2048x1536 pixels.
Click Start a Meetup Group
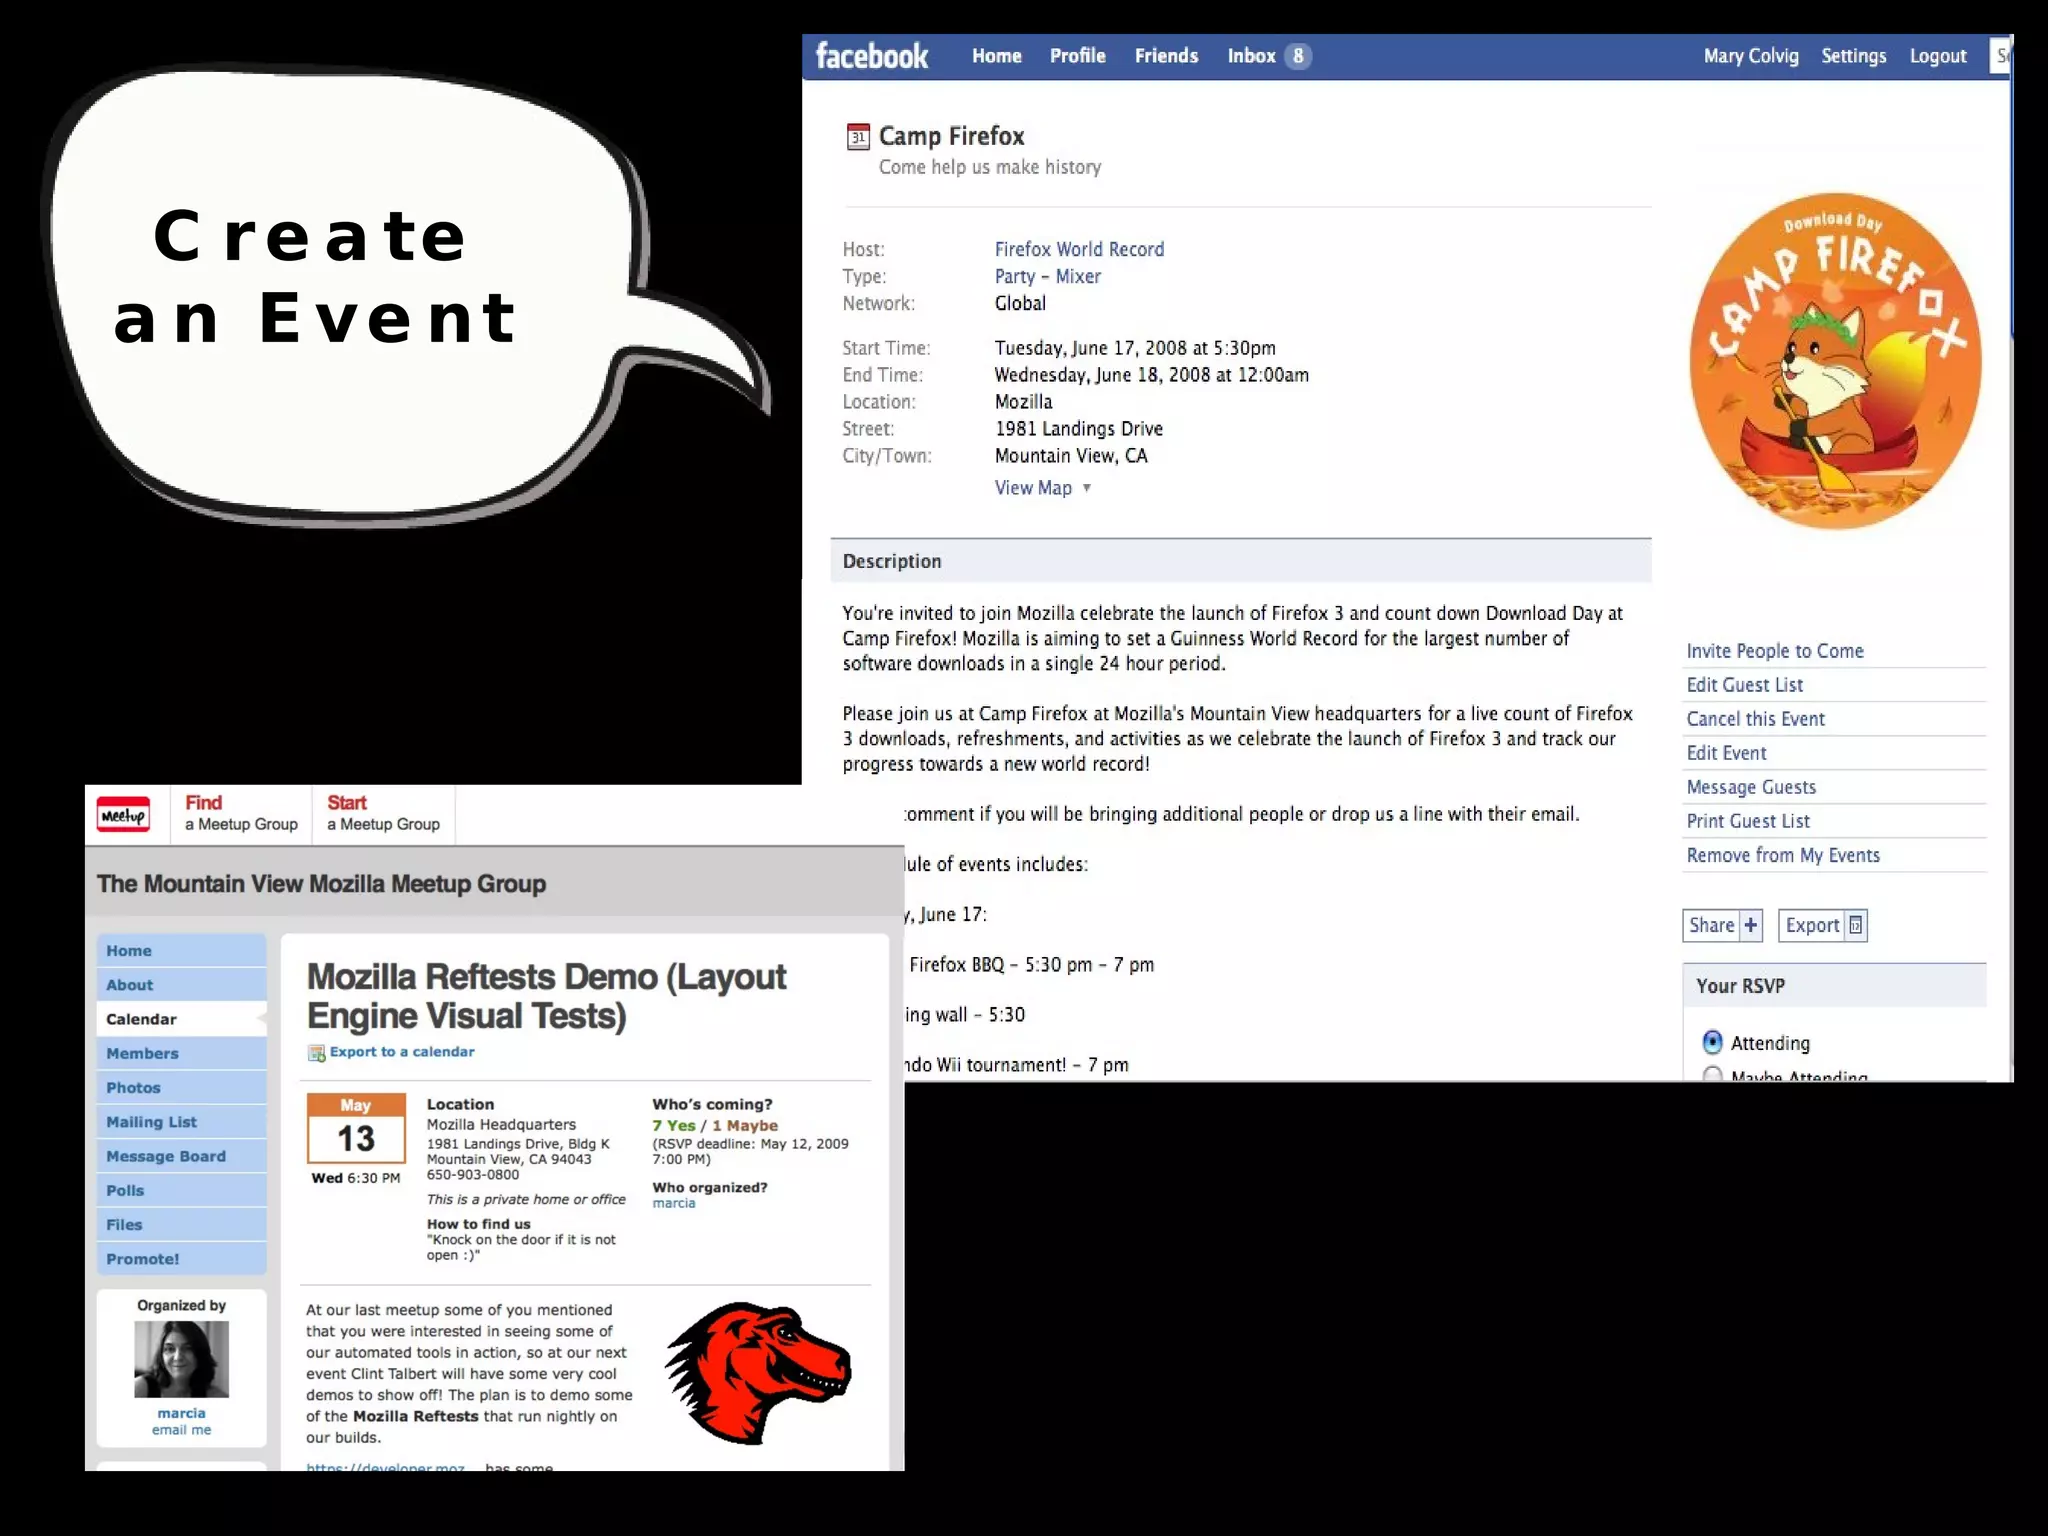[383, 813]
